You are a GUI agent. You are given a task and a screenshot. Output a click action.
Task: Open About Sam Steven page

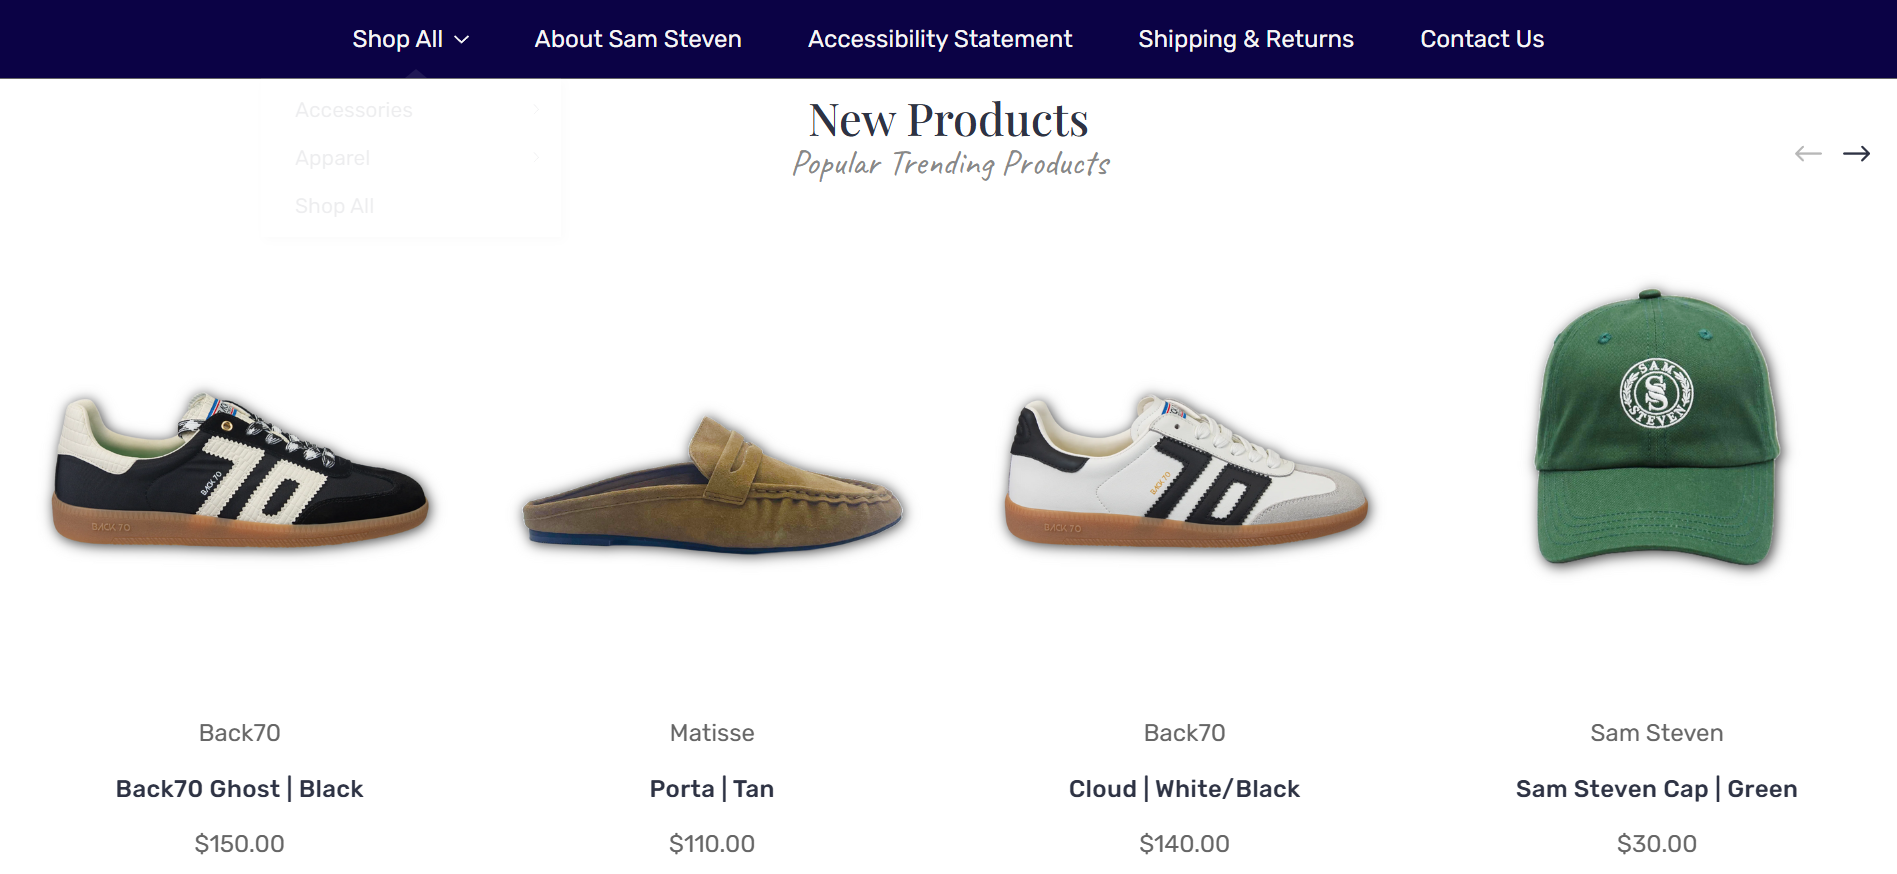tap(638, 39)
